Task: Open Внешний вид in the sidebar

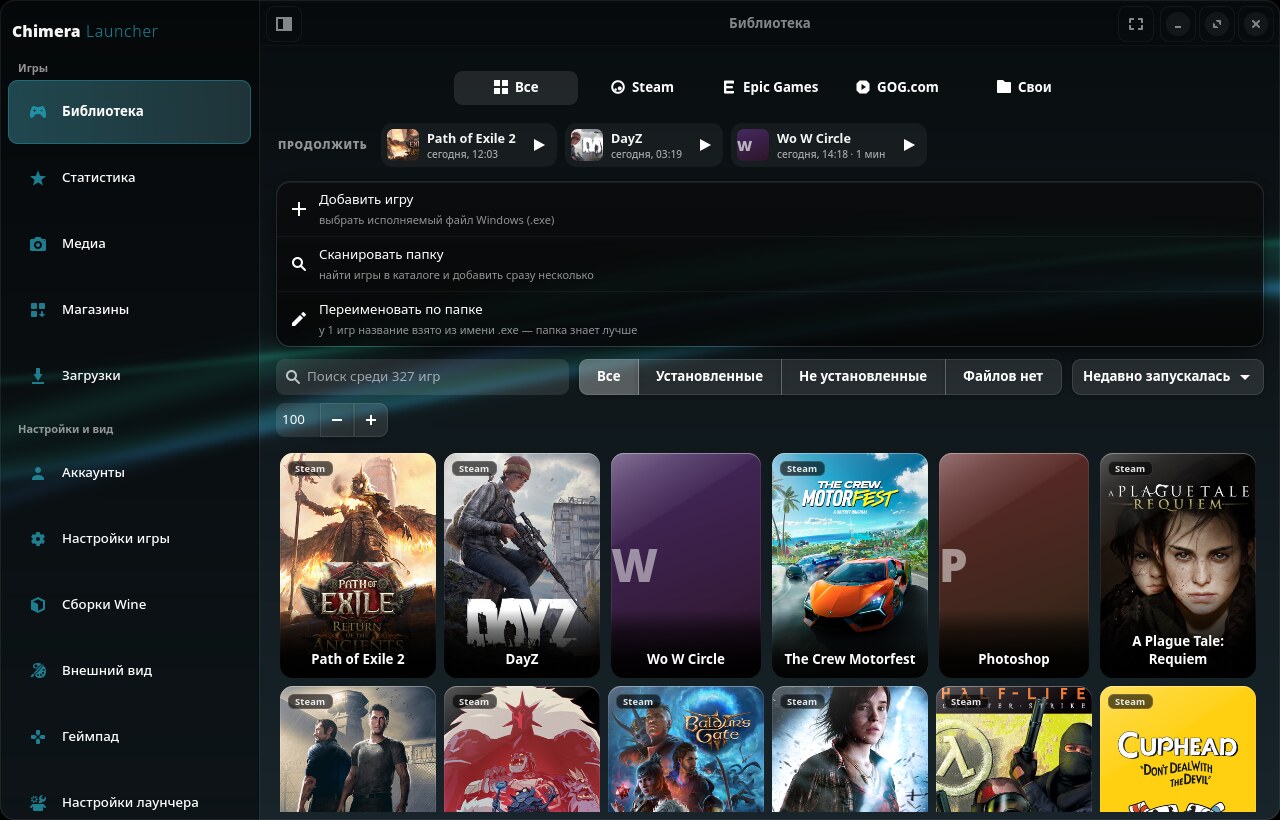Action: coord(129,671)
